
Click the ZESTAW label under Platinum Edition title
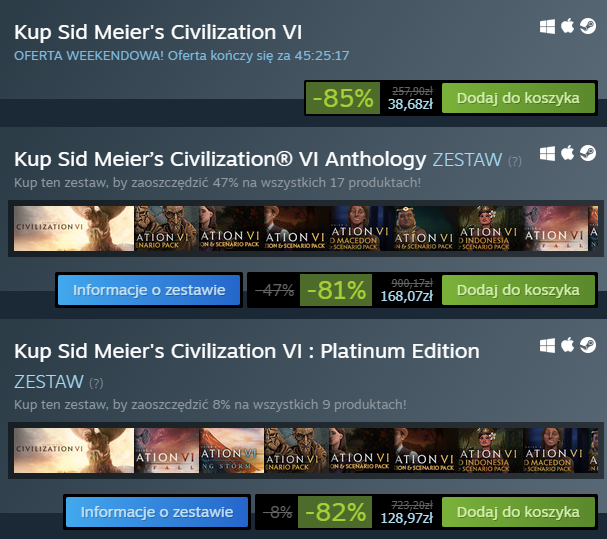[48, 382]
